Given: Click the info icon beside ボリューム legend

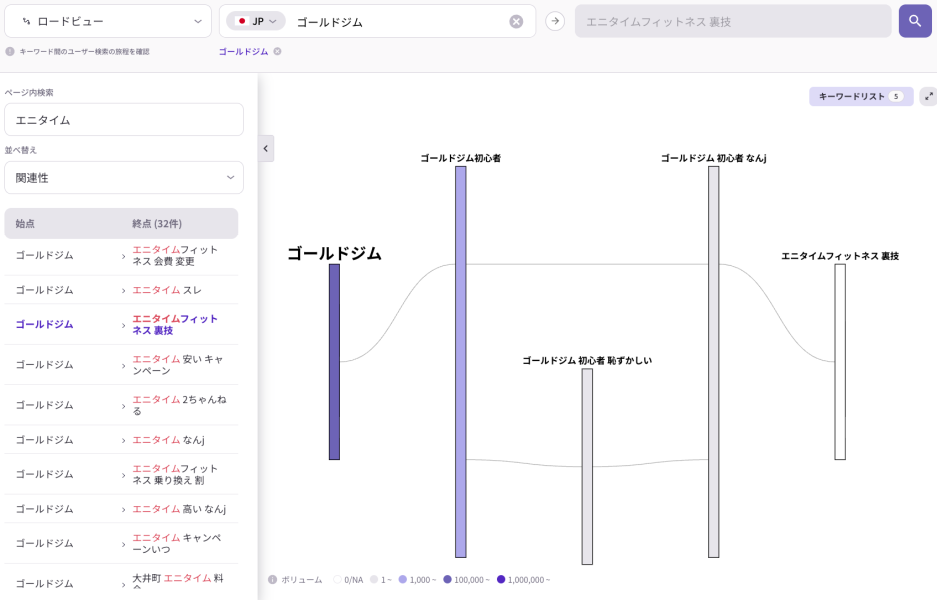Looking at the screenshot, I should 270,579.
